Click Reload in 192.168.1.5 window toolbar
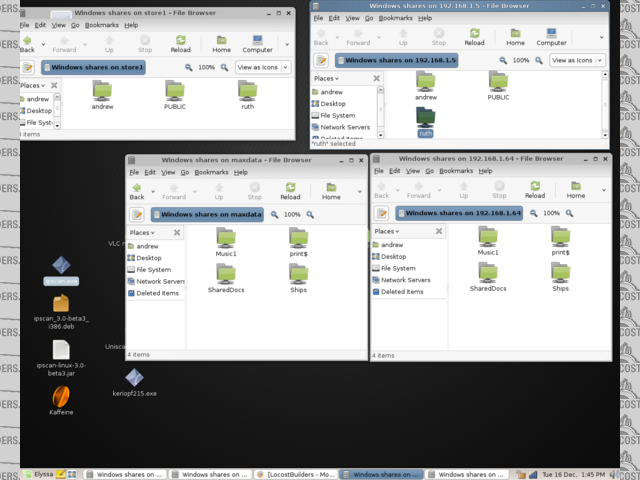The image size is (640, 480). [474, 37]
